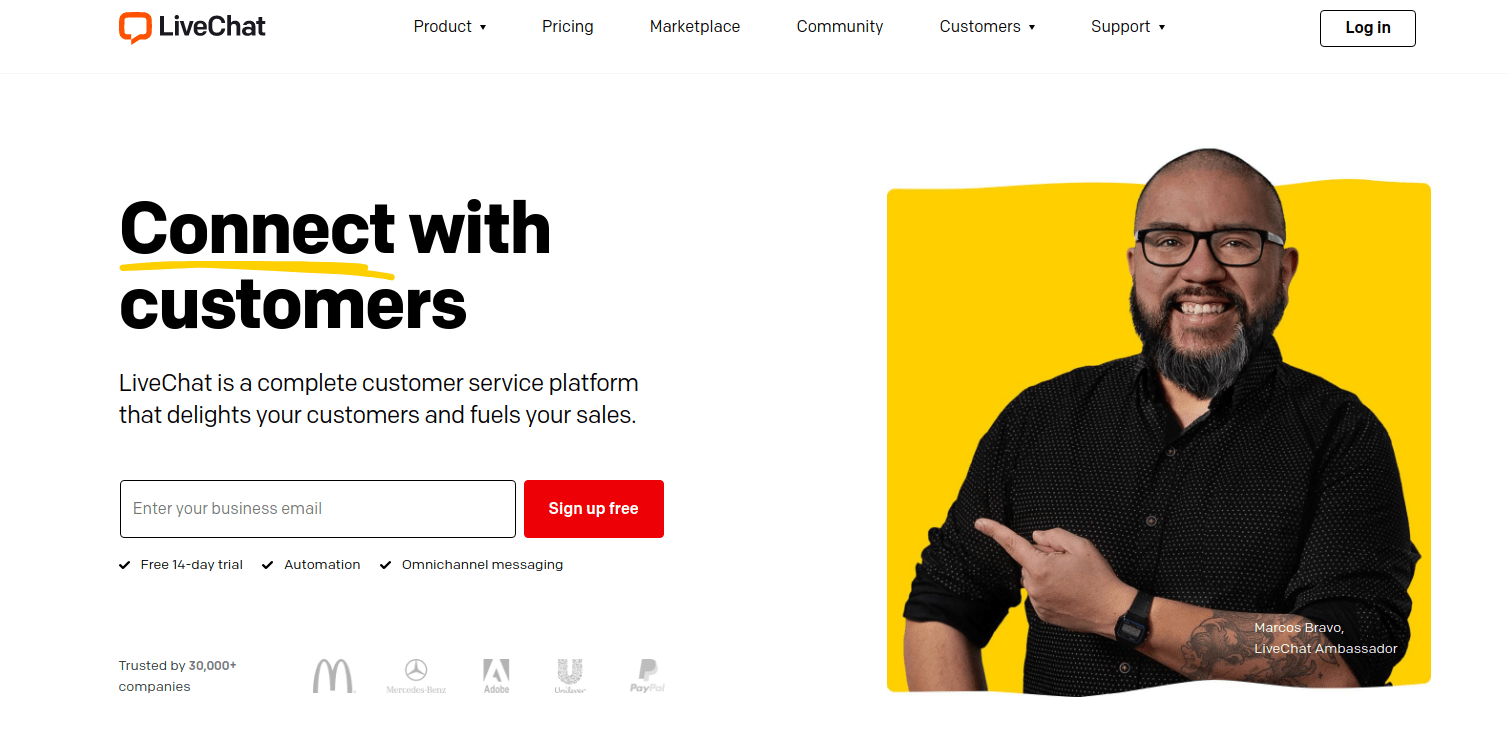1509x731 pixels.
Task: Click the checkmark next to Free 14-day trial
Action: pyautogui.click(x=125, y=565)
